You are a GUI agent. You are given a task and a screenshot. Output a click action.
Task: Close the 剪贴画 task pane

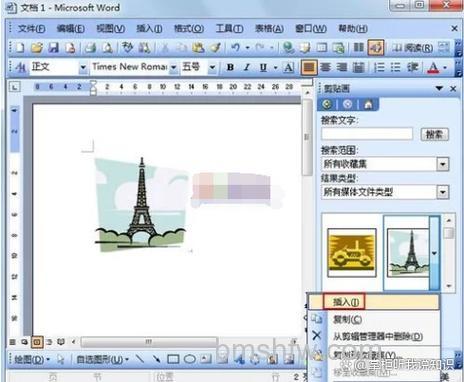453,89
